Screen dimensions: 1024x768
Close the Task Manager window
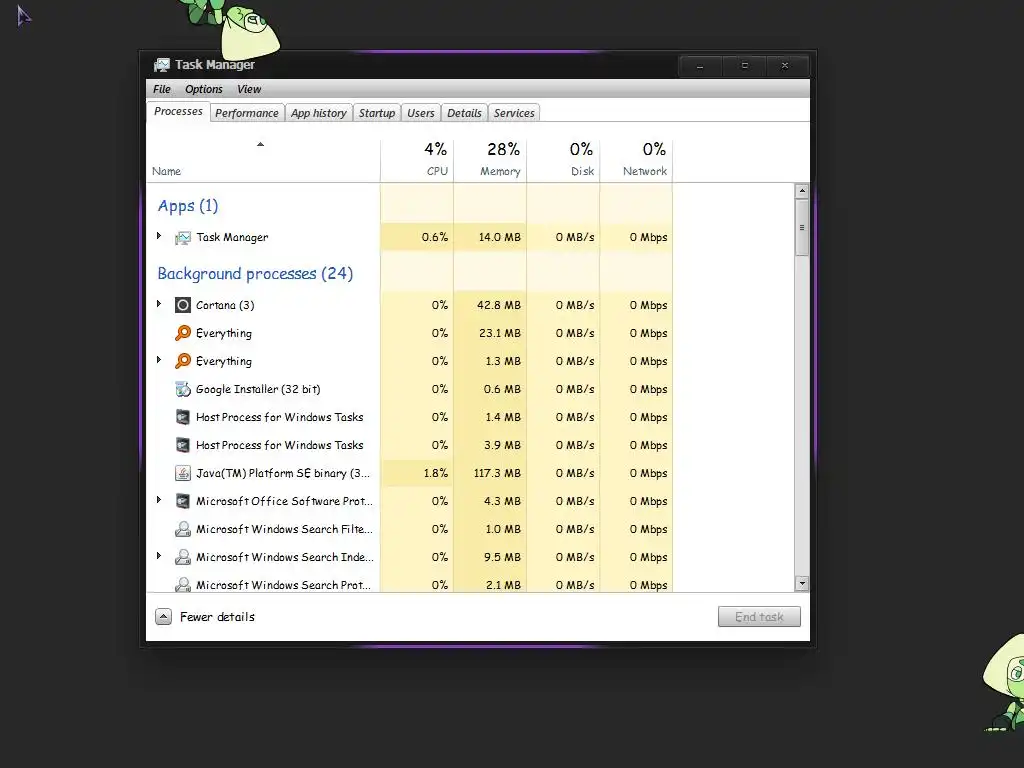(x=785, y=66)
